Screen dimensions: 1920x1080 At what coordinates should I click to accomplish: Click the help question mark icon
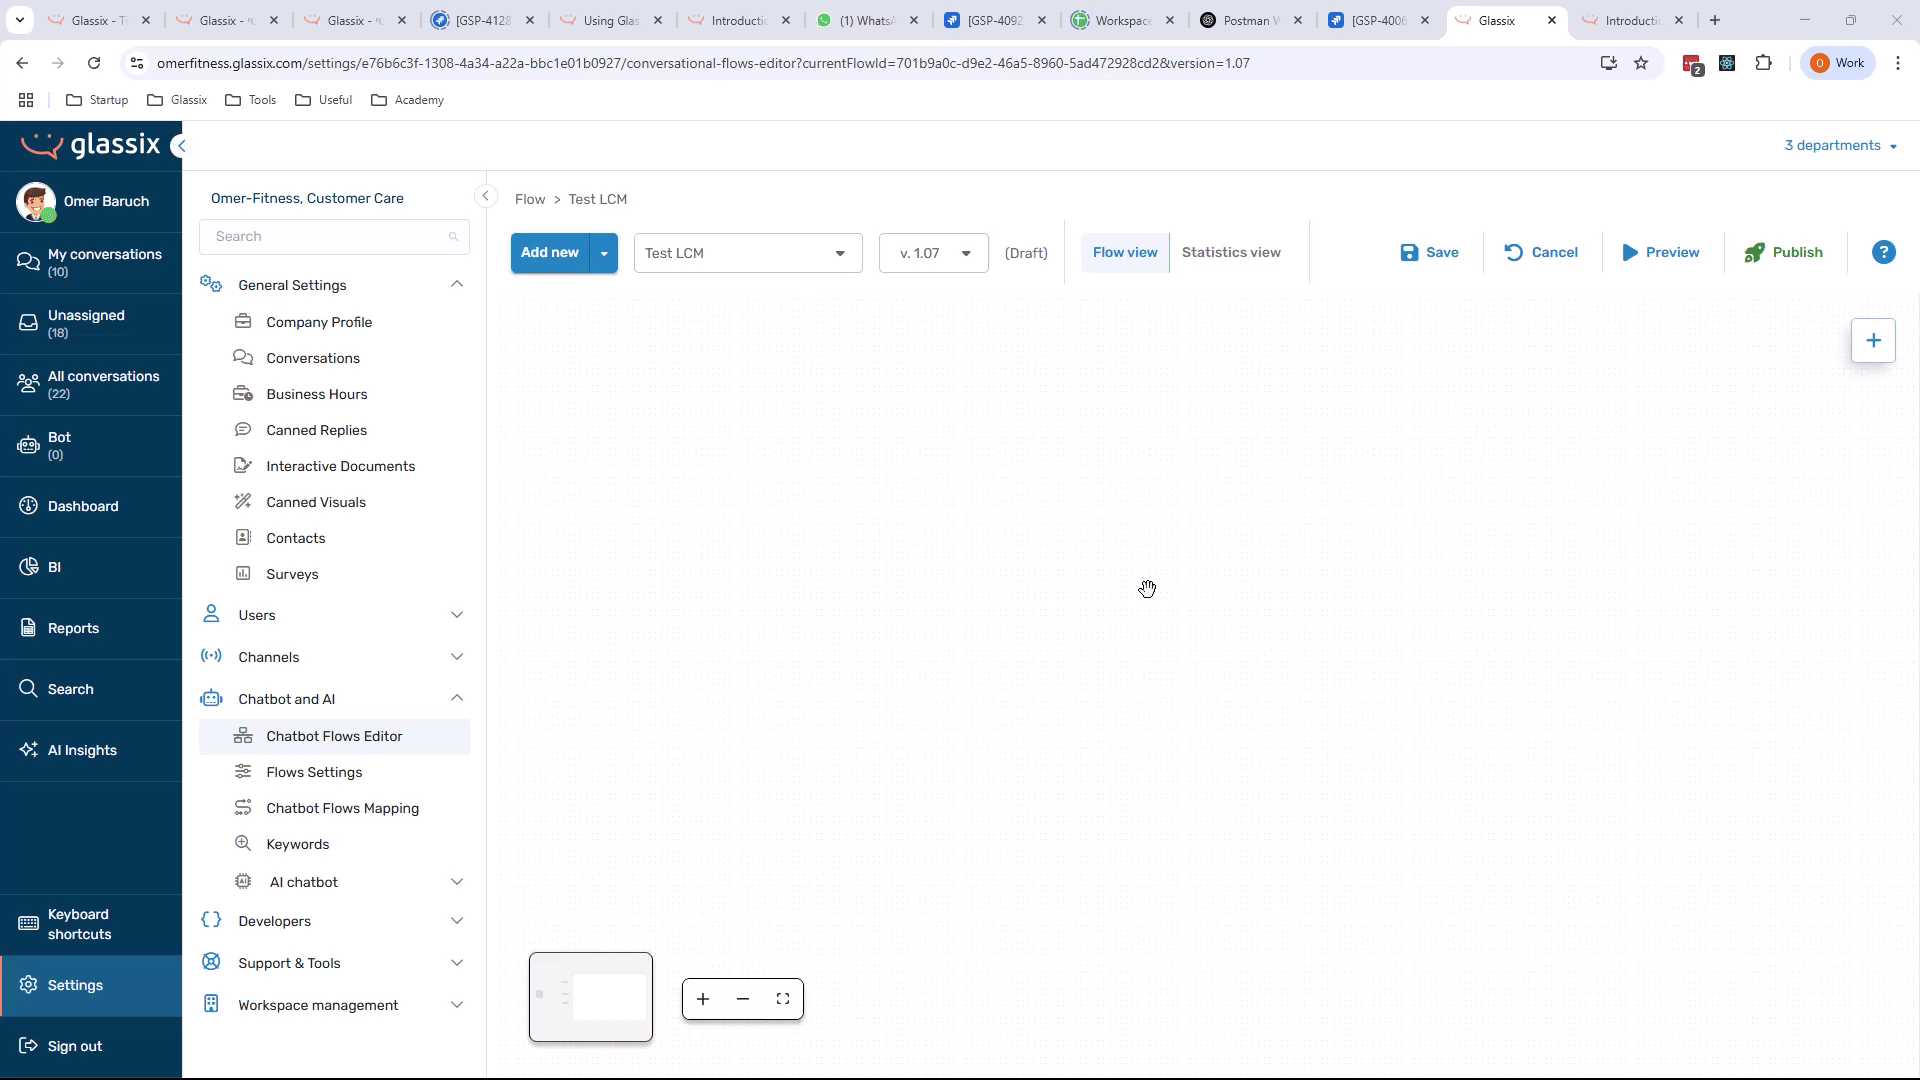[x=1883, y=253]
